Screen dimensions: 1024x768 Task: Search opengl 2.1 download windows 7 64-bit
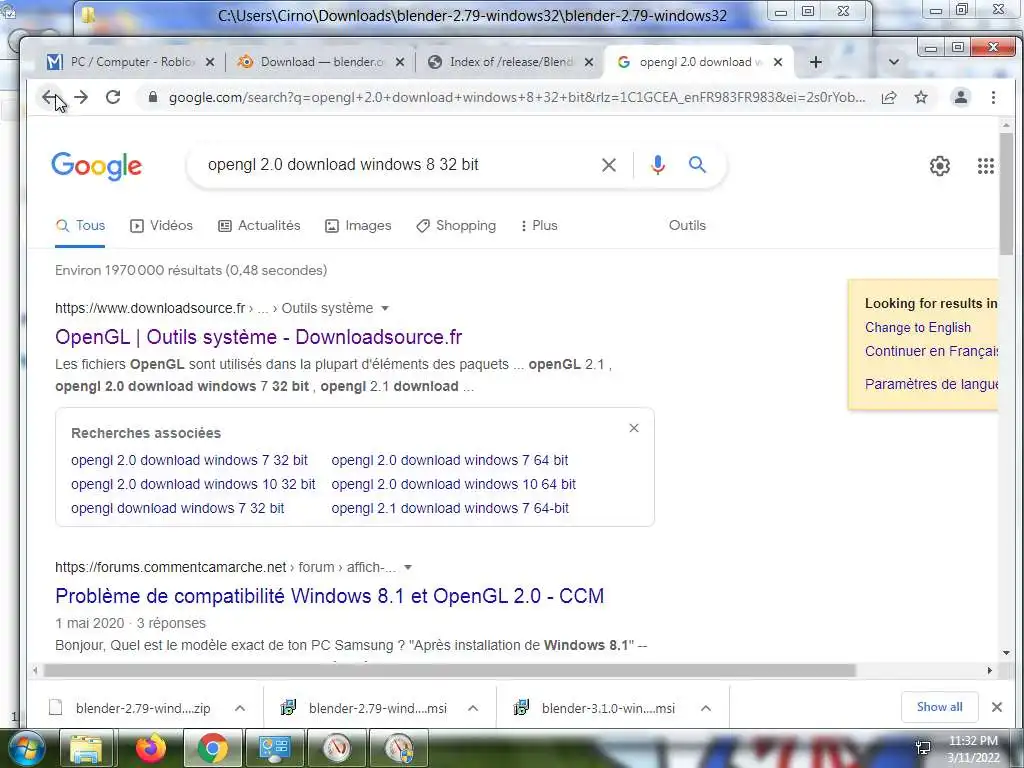coord(449,508)
